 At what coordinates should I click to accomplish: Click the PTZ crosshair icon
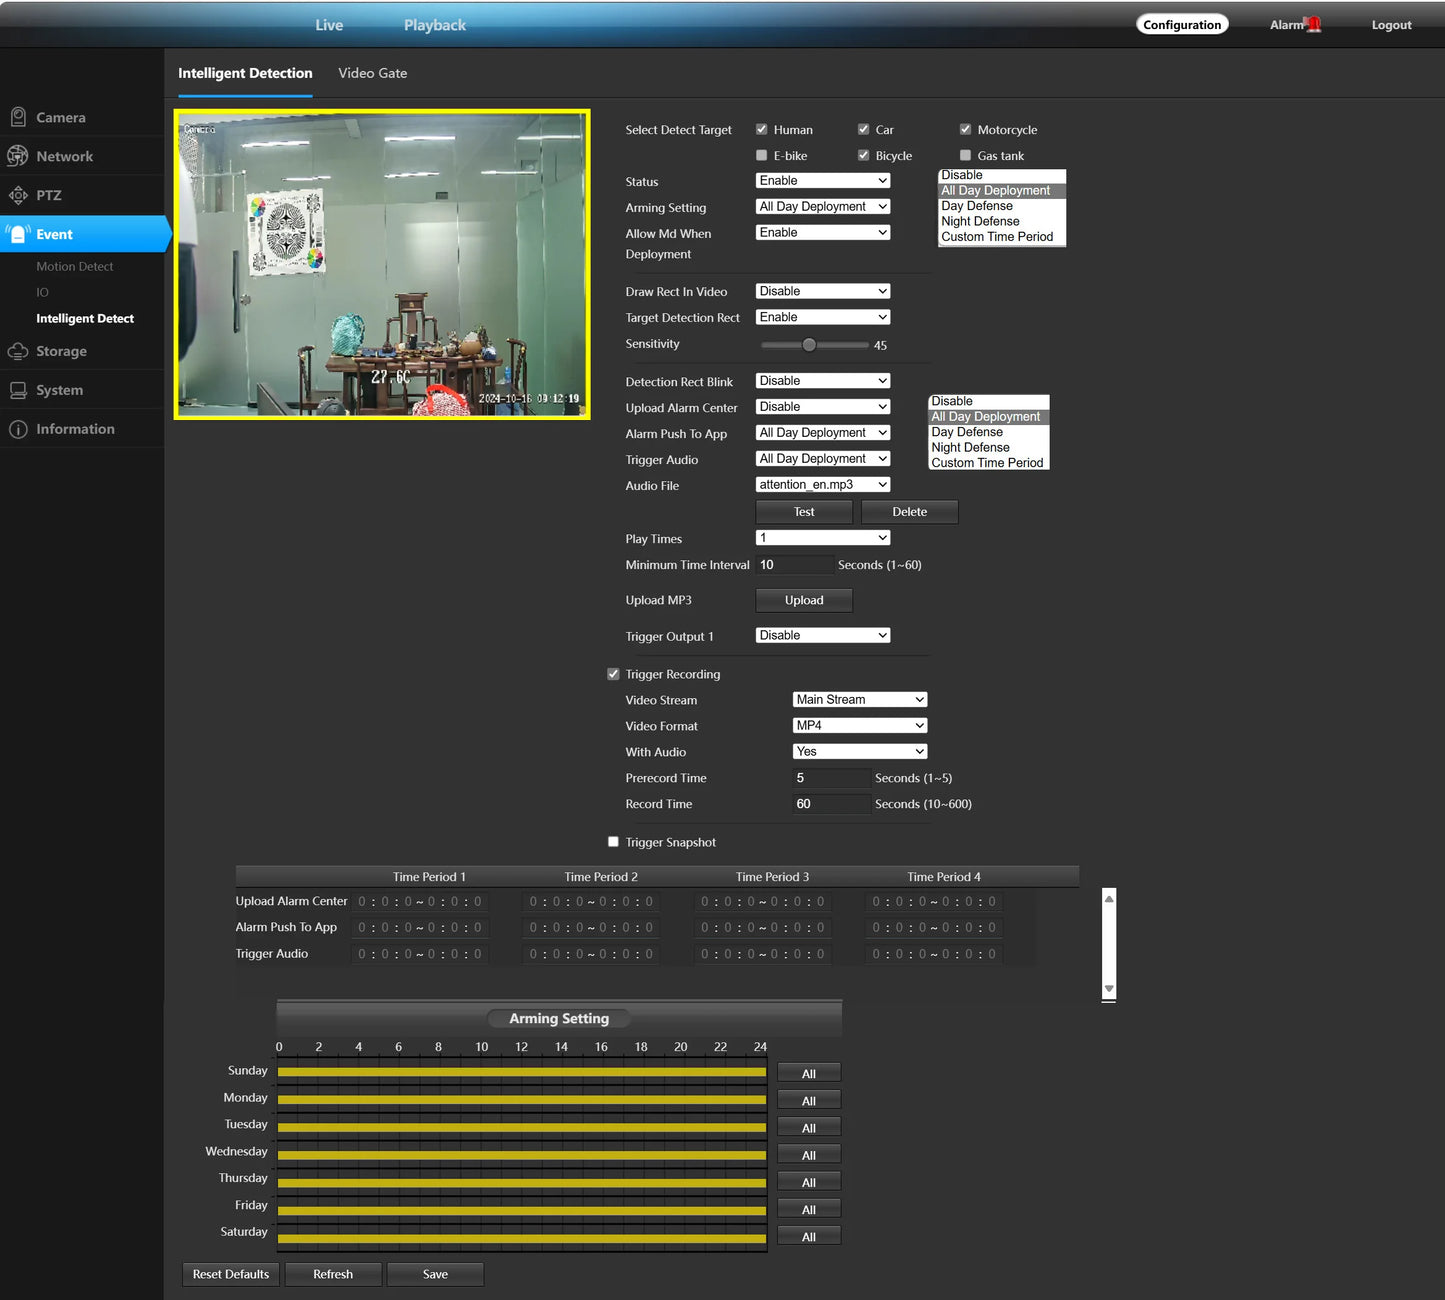point(18,195)
